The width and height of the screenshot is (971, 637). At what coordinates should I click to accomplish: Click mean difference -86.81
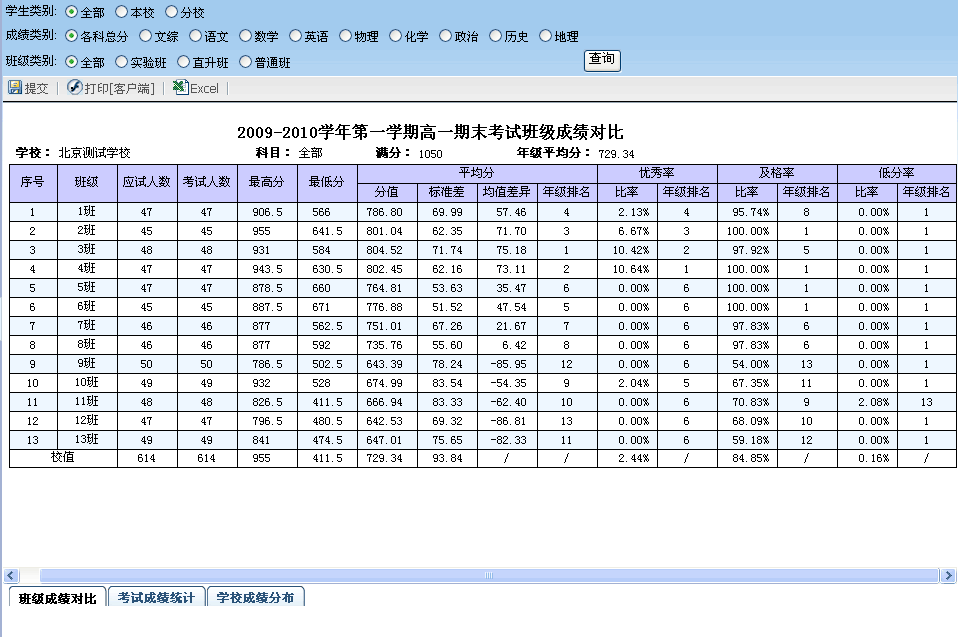click(x=508, y=421)
